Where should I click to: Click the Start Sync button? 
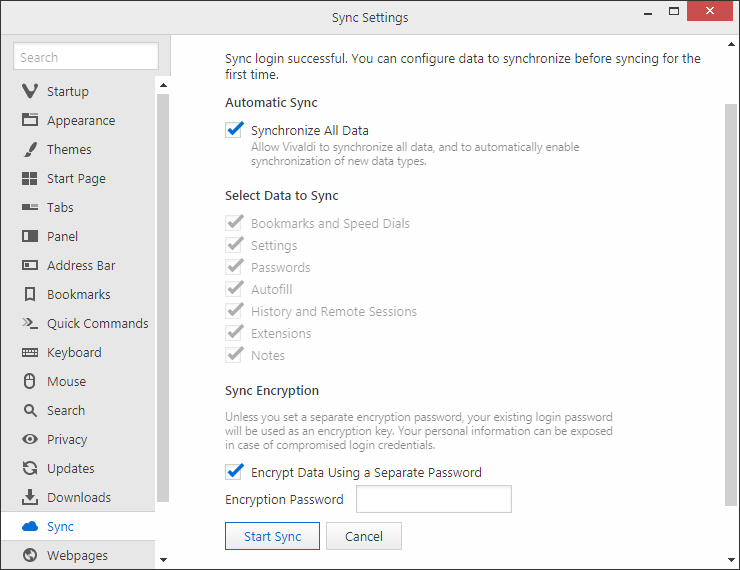272,536
